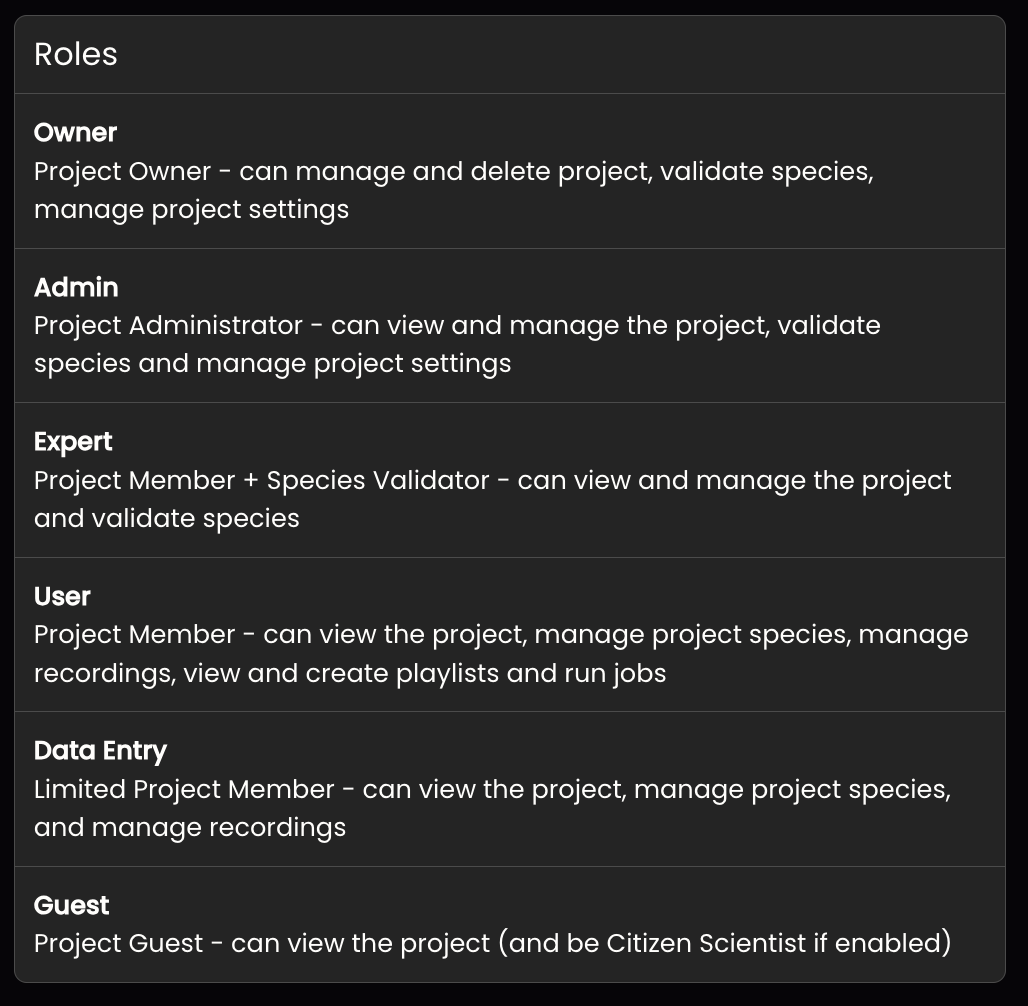1028x1006 pixels.
Task: Click 'manage project settings' in Owner row
Action: 191,210
